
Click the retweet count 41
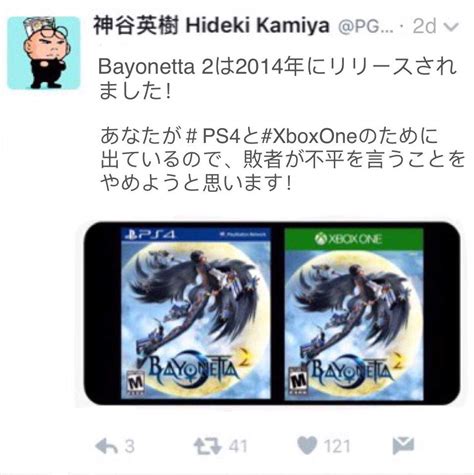238,446
